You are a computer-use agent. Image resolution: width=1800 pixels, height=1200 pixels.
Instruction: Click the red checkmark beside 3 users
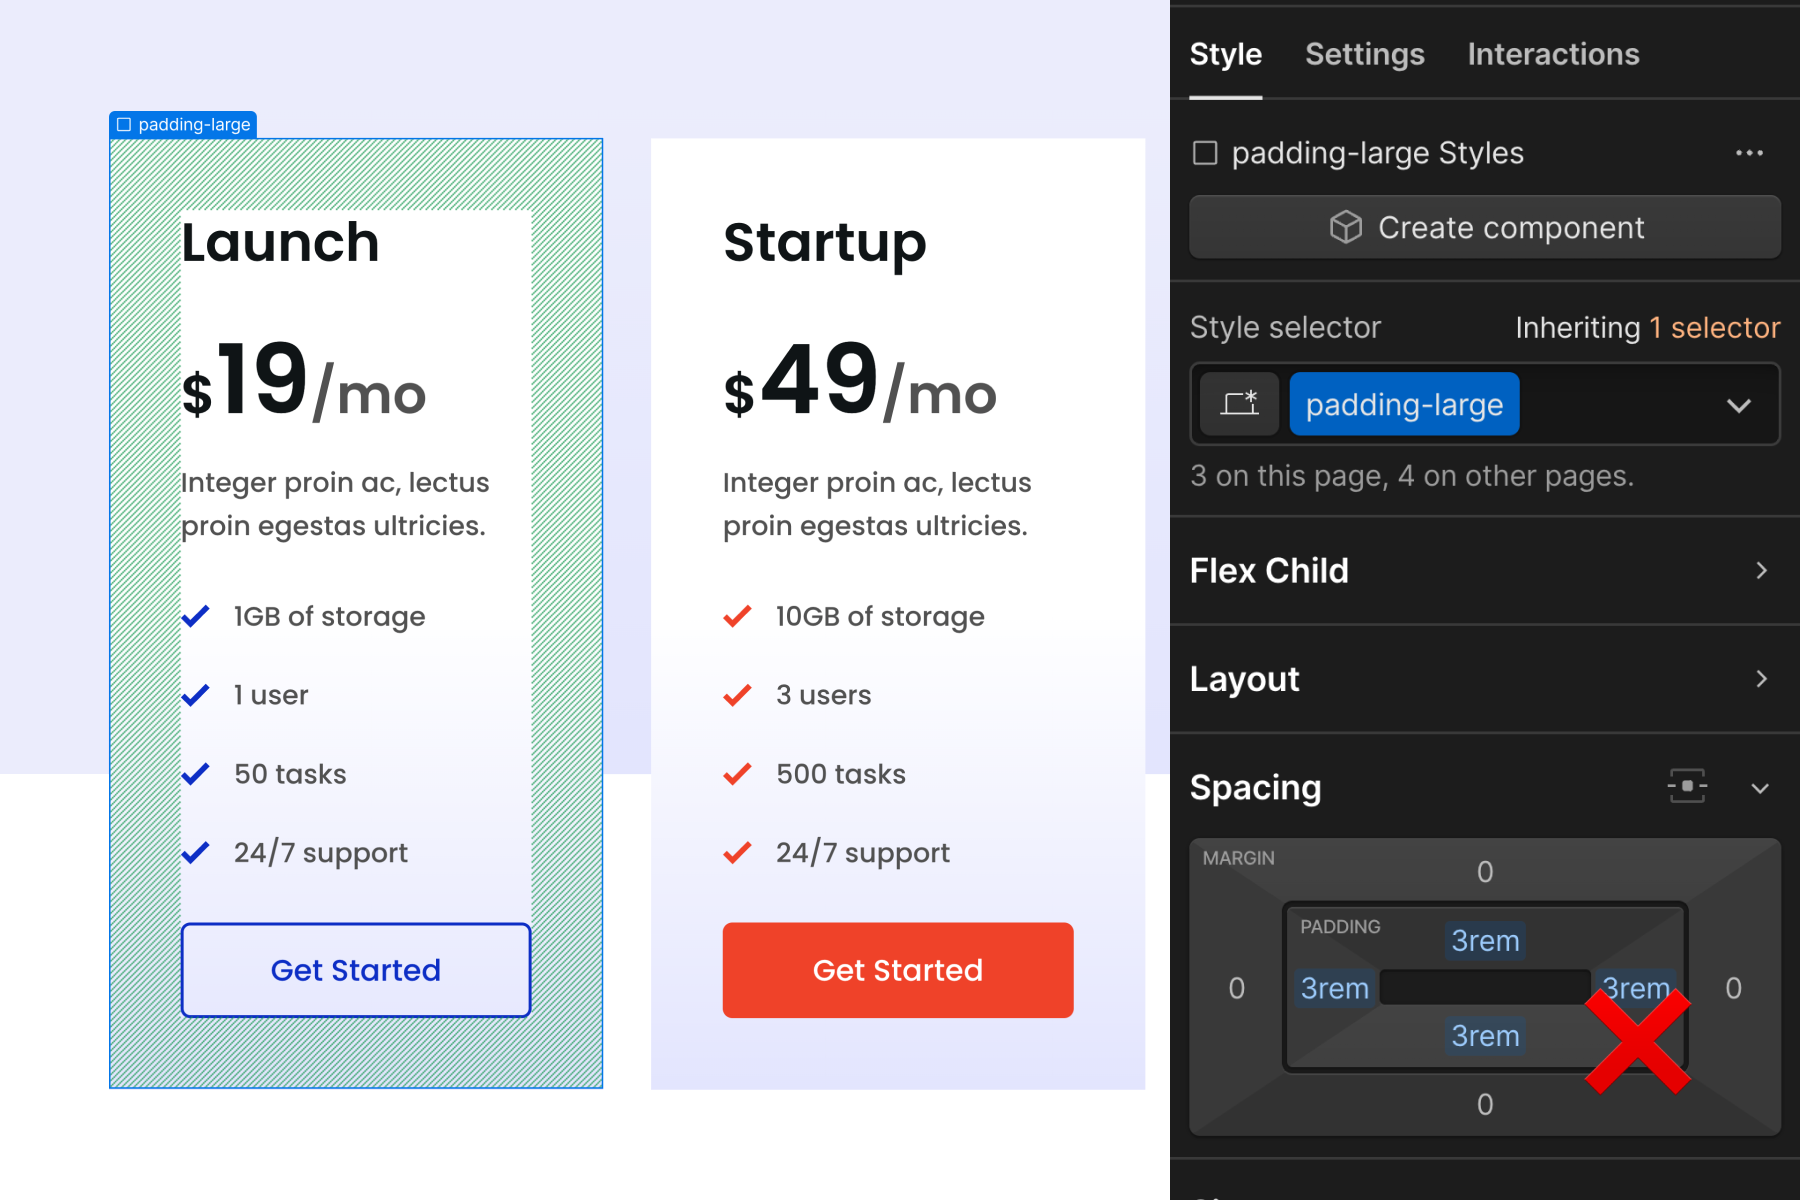[737, 695]
